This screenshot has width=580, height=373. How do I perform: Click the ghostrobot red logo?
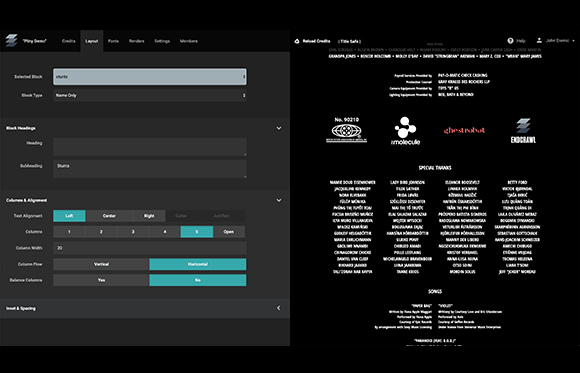pos(464,130)
